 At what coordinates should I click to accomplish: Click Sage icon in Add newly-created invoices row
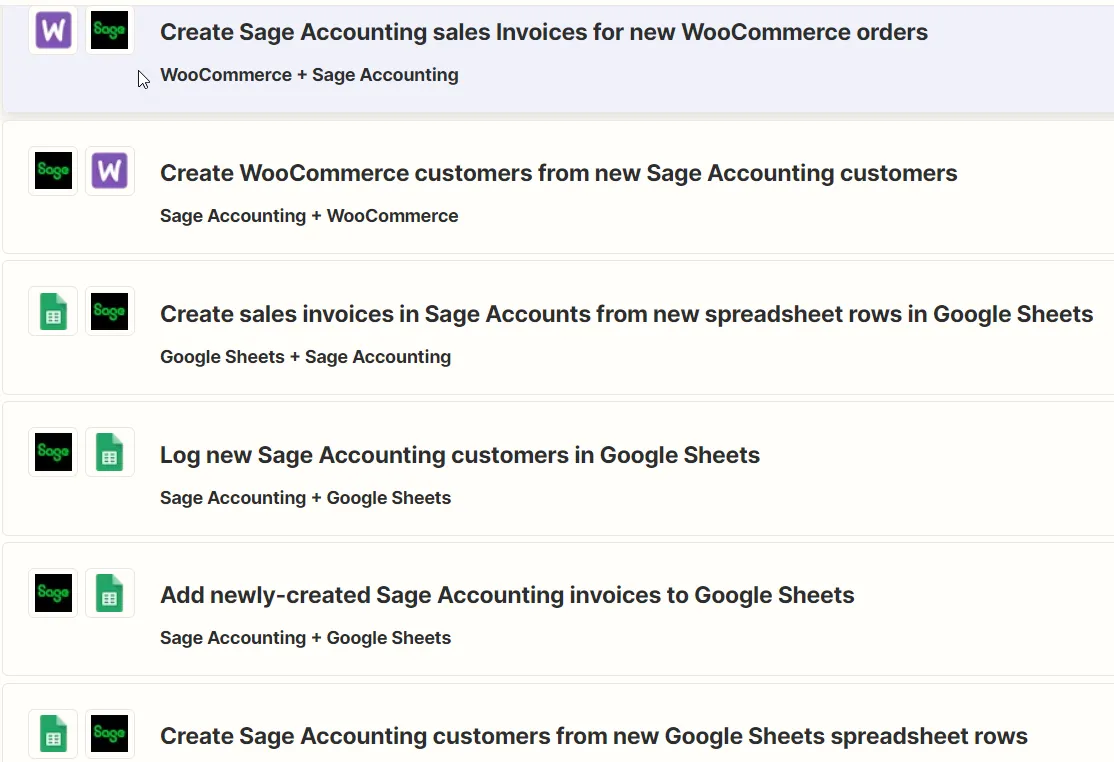tap(53, 593)
